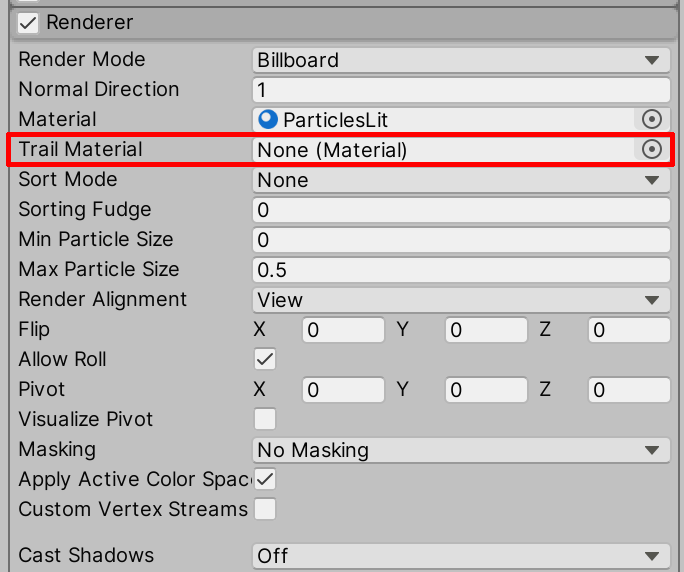Toggle the Renderer module checkbox
The width and height of the screenshot is (684, 572).
pyautogui.click(x=28, y=22)
